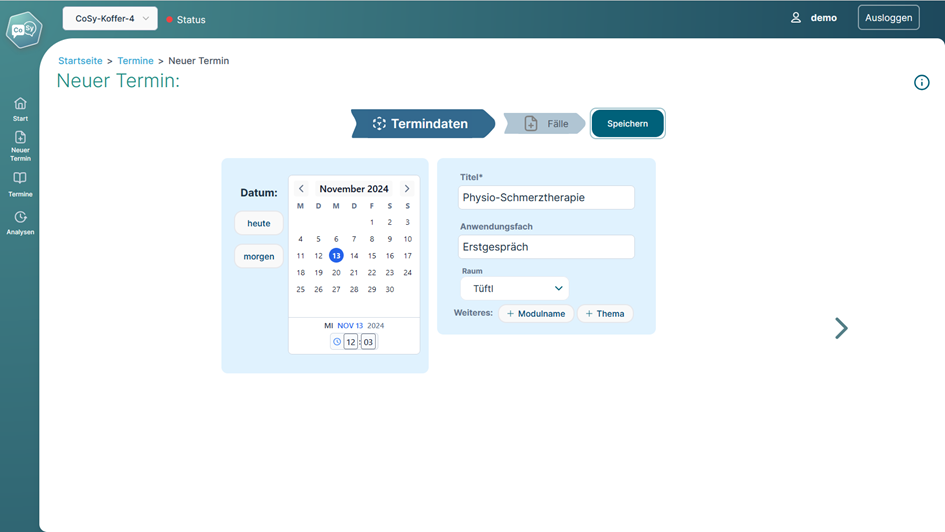The width and height of the screenshot is (945, 532).
Task: Click into the Titel input field
Action: [x=546, y=198]
